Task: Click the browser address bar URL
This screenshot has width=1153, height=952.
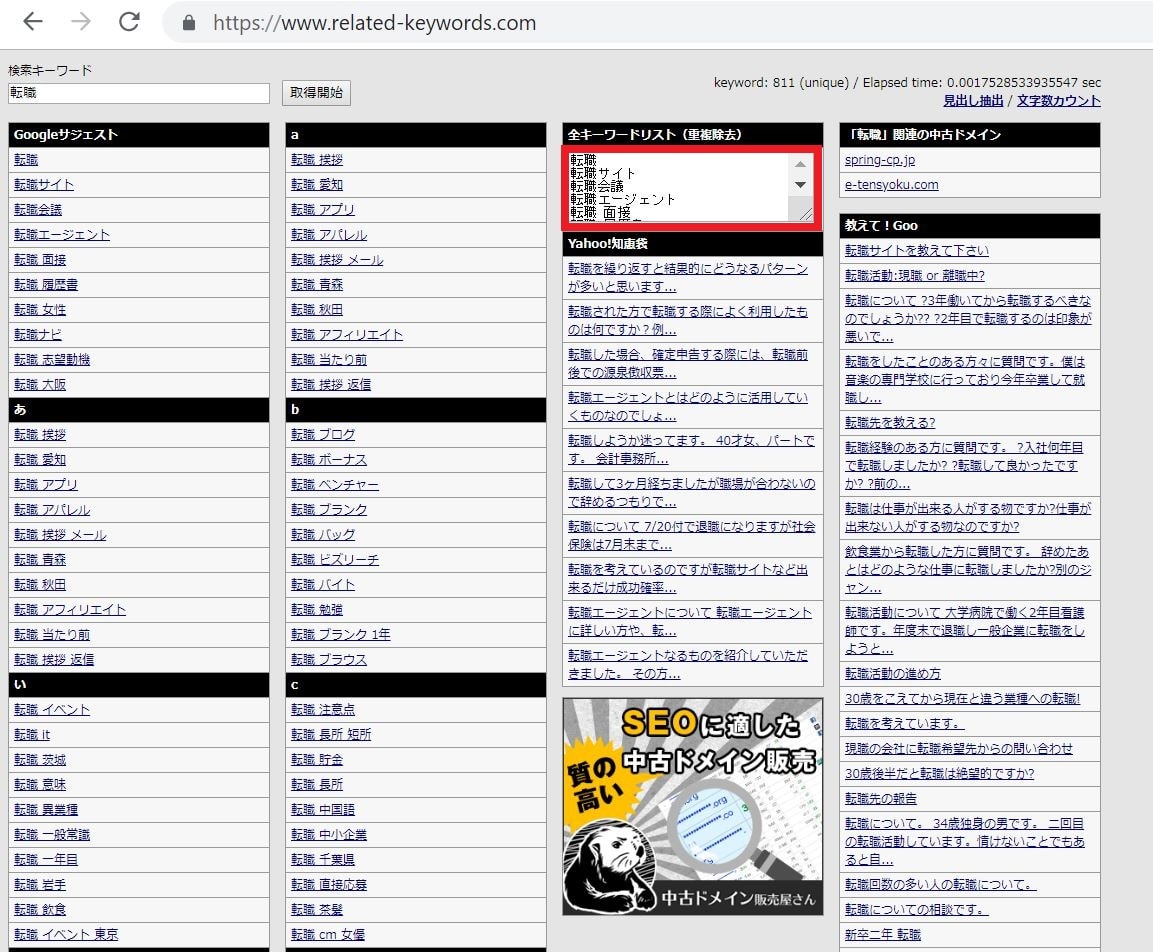Action: click(374, 23)
